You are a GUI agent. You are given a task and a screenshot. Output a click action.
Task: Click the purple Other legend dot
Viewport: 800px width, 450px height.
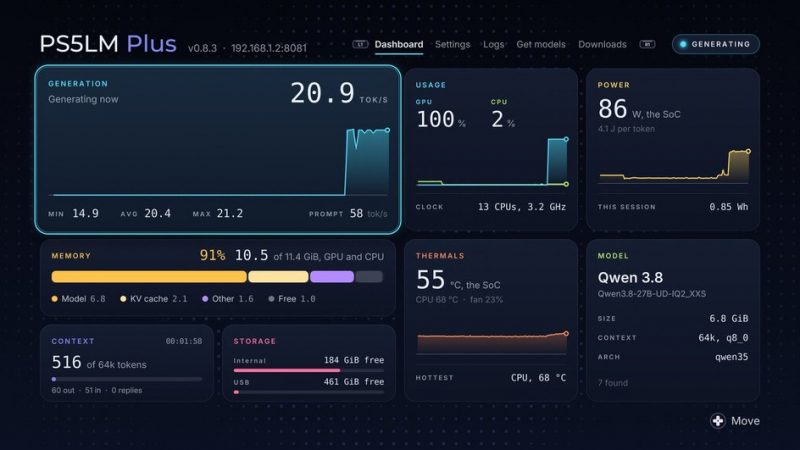point(205,299)
